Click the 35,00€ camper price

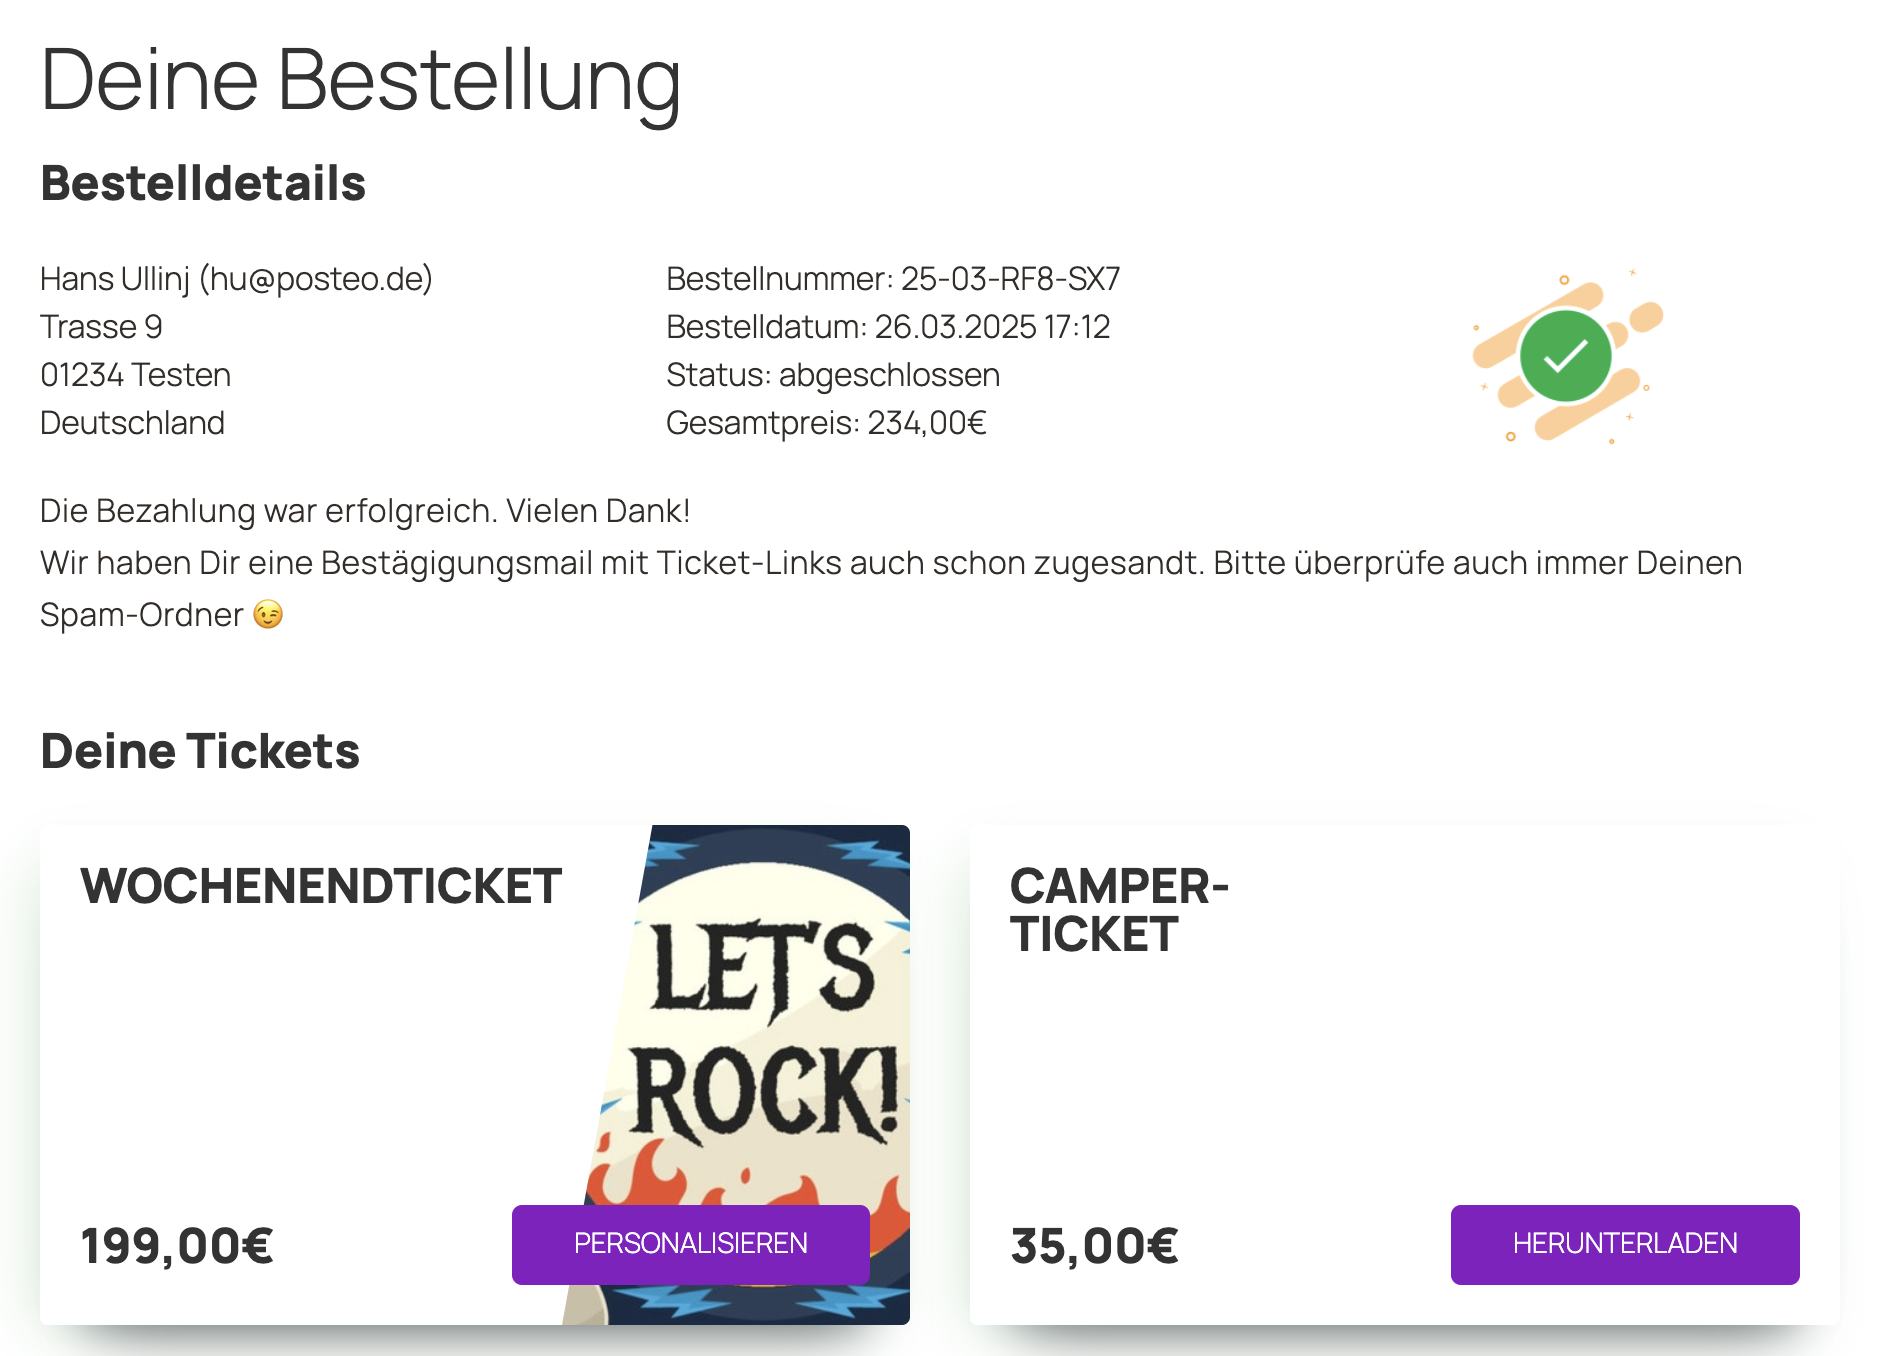tap(1095, 1246)
